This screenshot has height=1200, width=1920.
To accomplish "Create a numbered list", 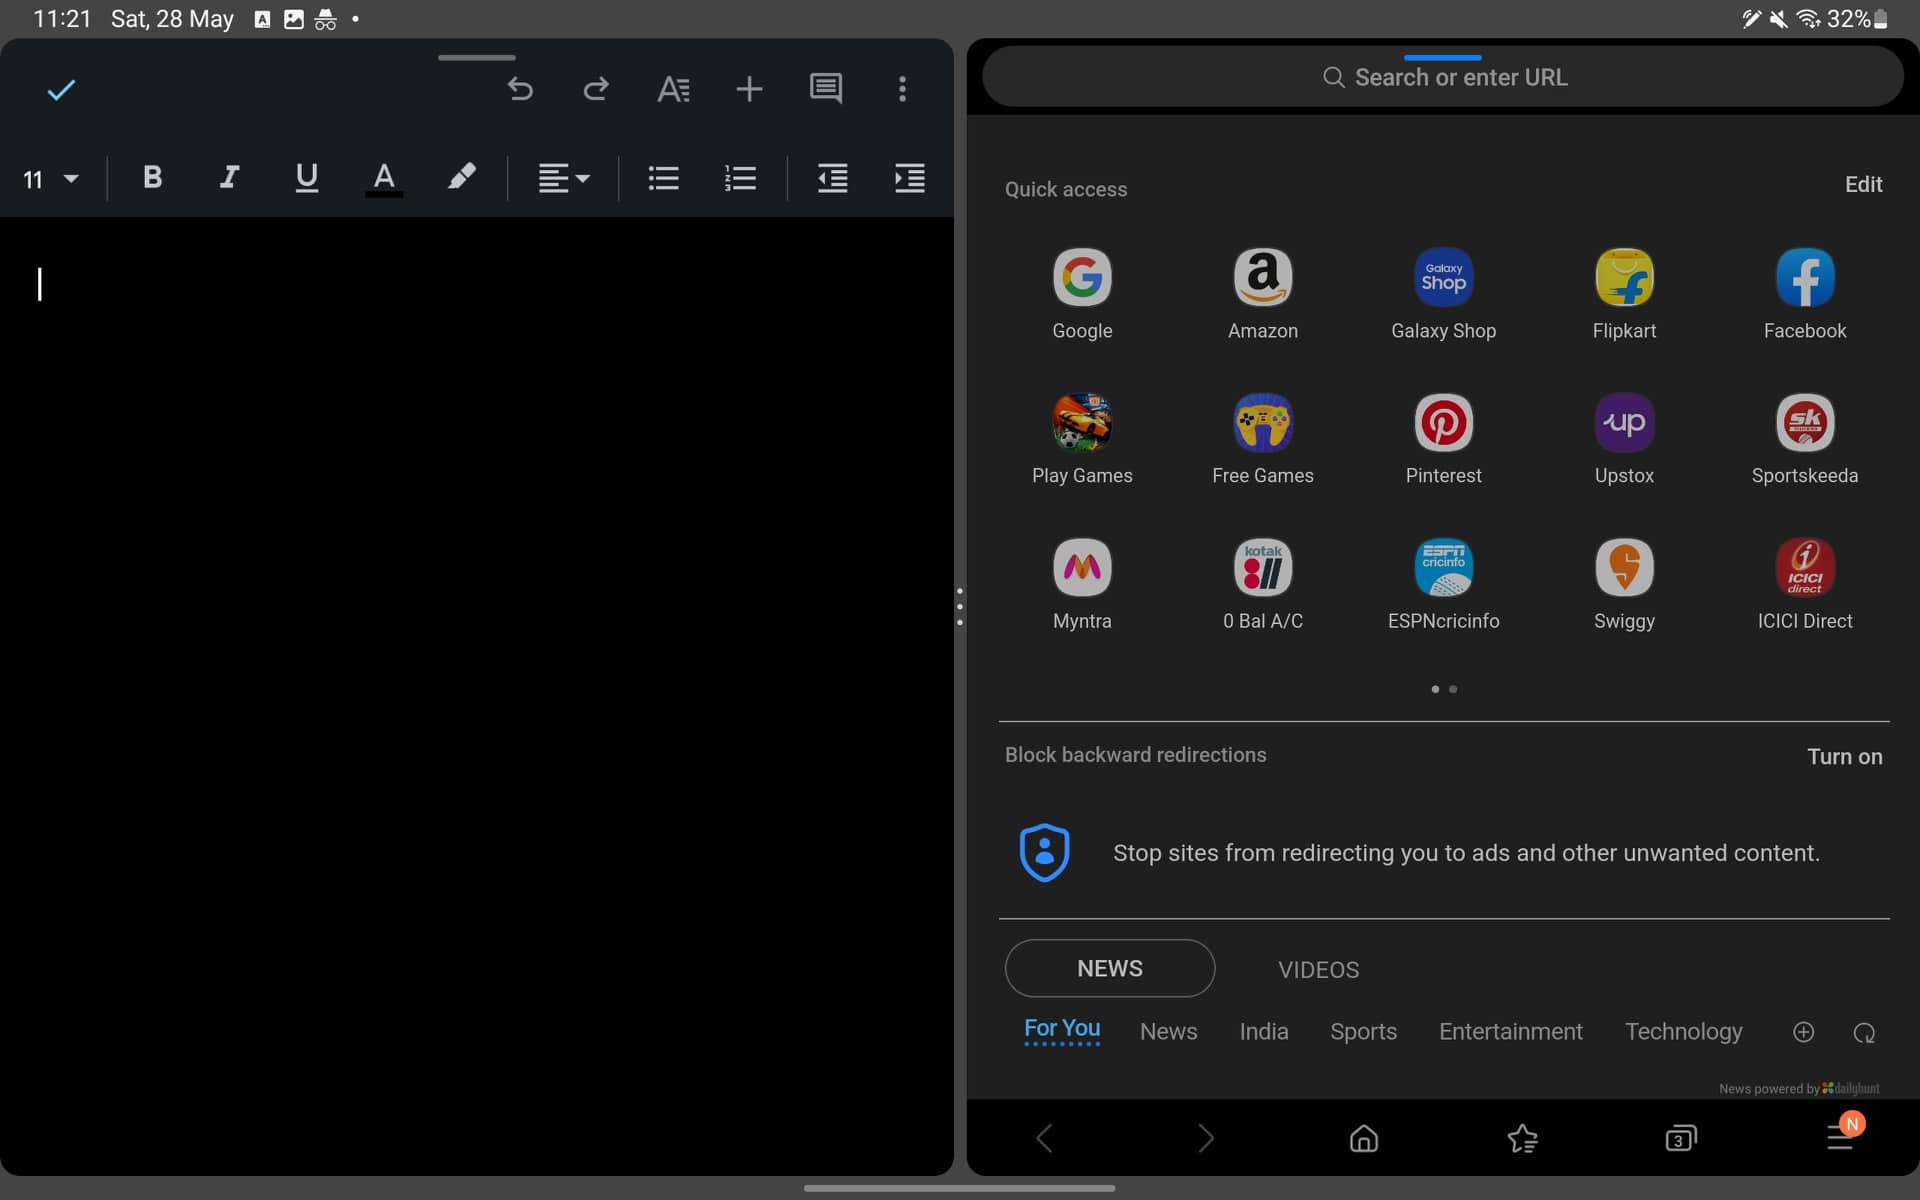I will [x=740, y=178].
